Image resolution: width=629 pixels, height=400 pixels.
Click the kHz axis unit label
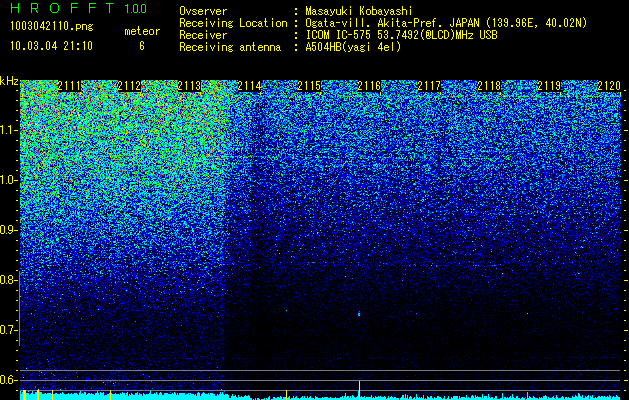9,81
